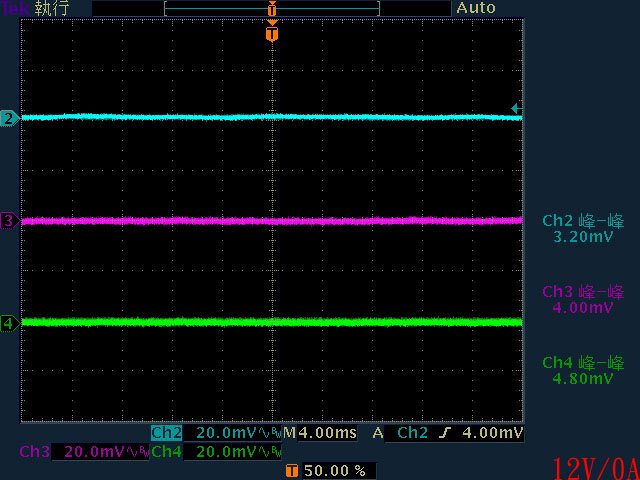The image size is (640, 480).
Task: Click the run status text beside Tek
Action: (50, 8)
